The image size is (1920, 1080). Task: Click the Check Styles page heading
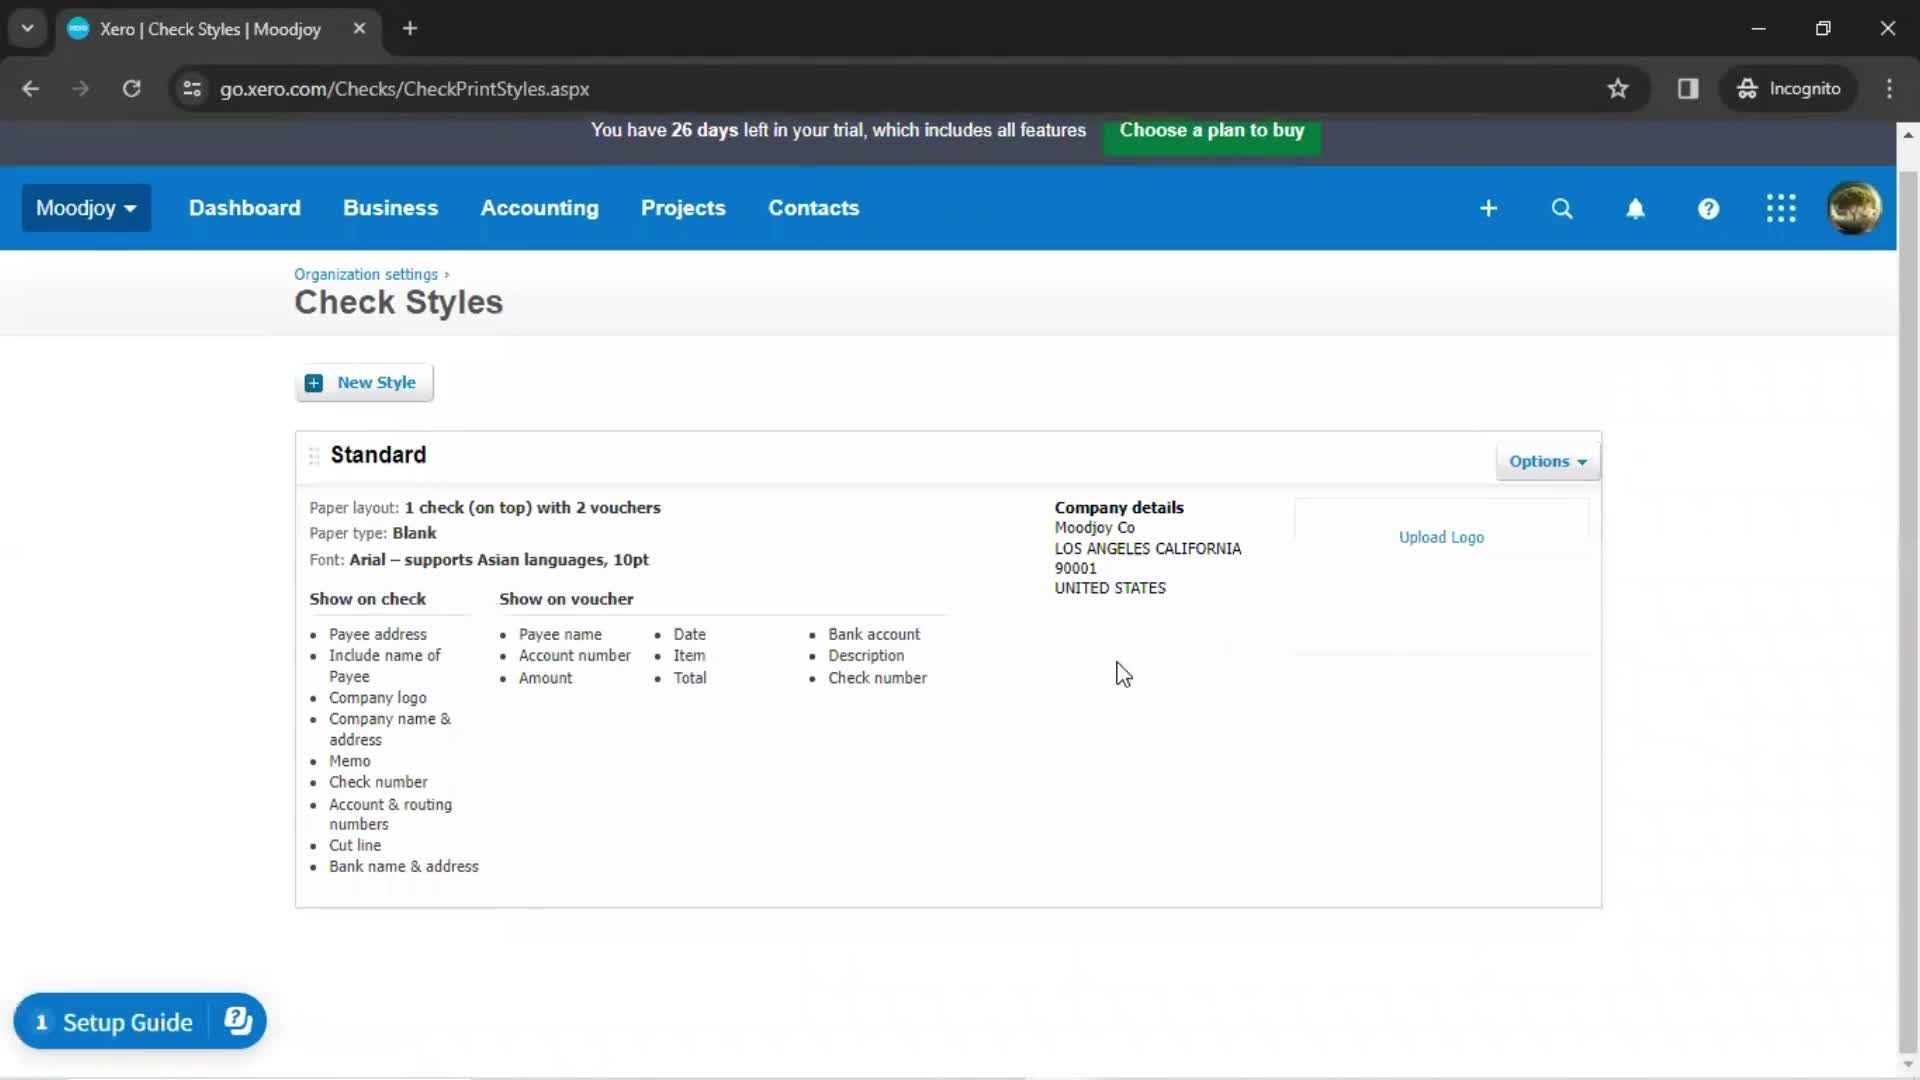tap(398, 303)
